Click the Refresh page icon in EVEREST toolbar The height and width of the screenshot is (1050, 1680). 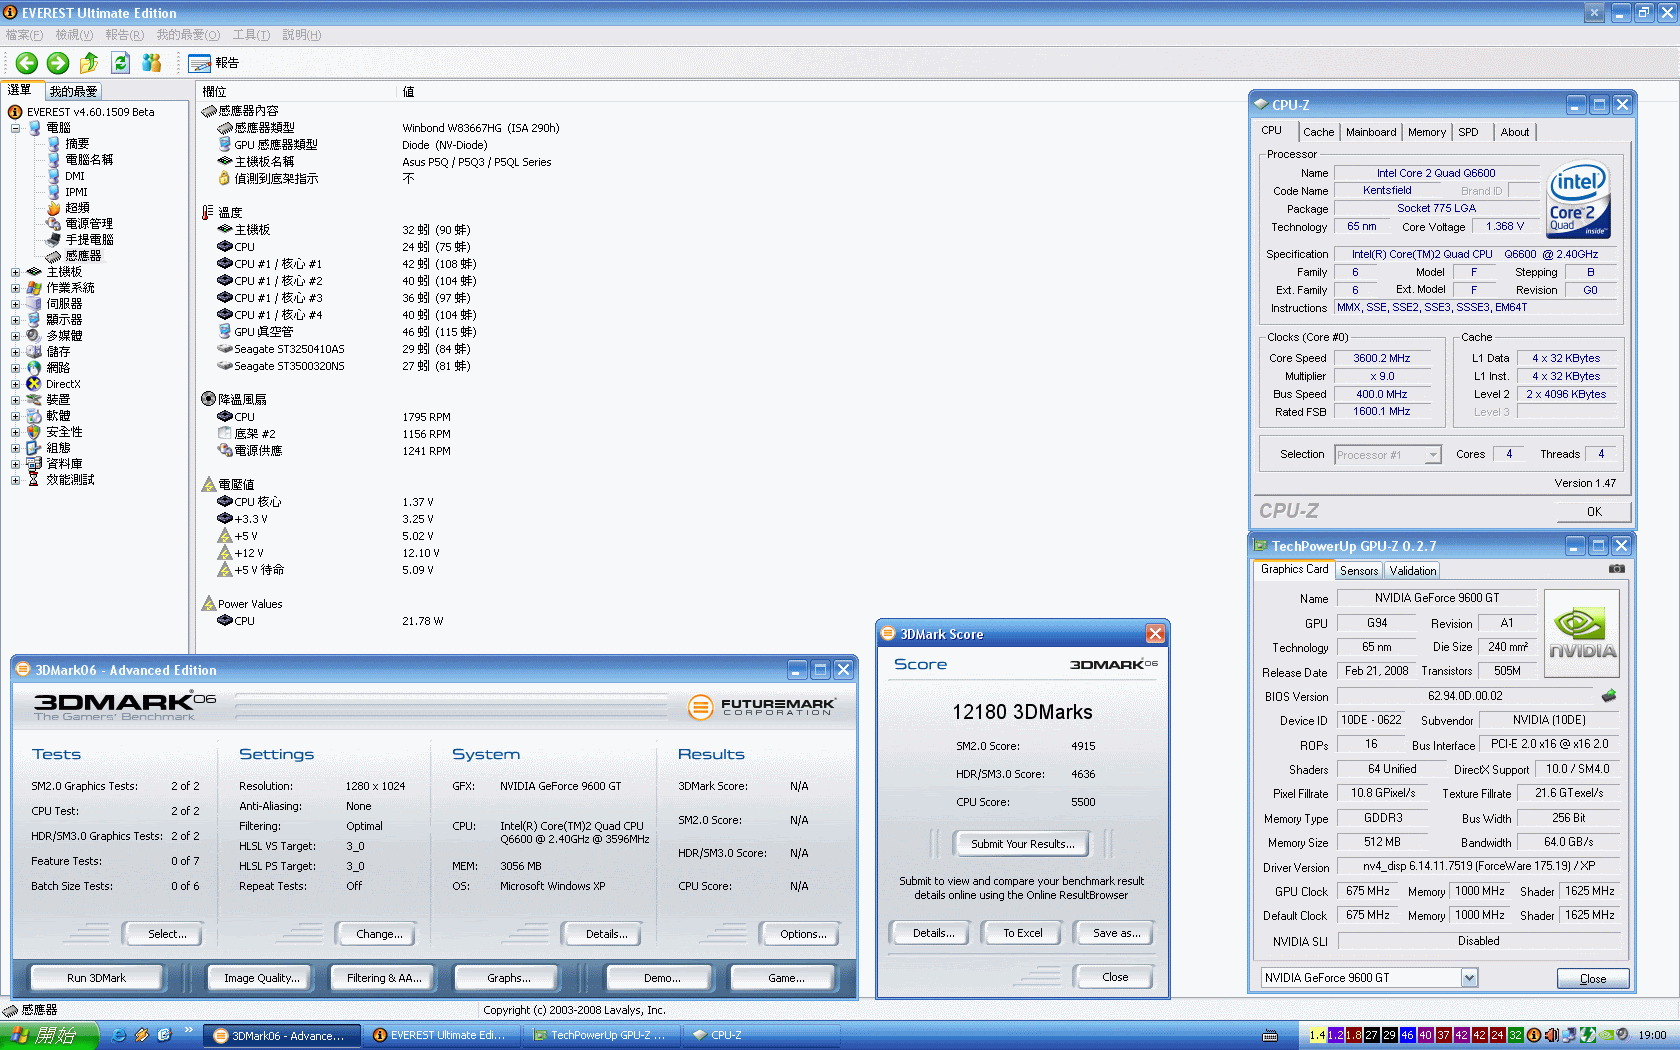point(120,63)
